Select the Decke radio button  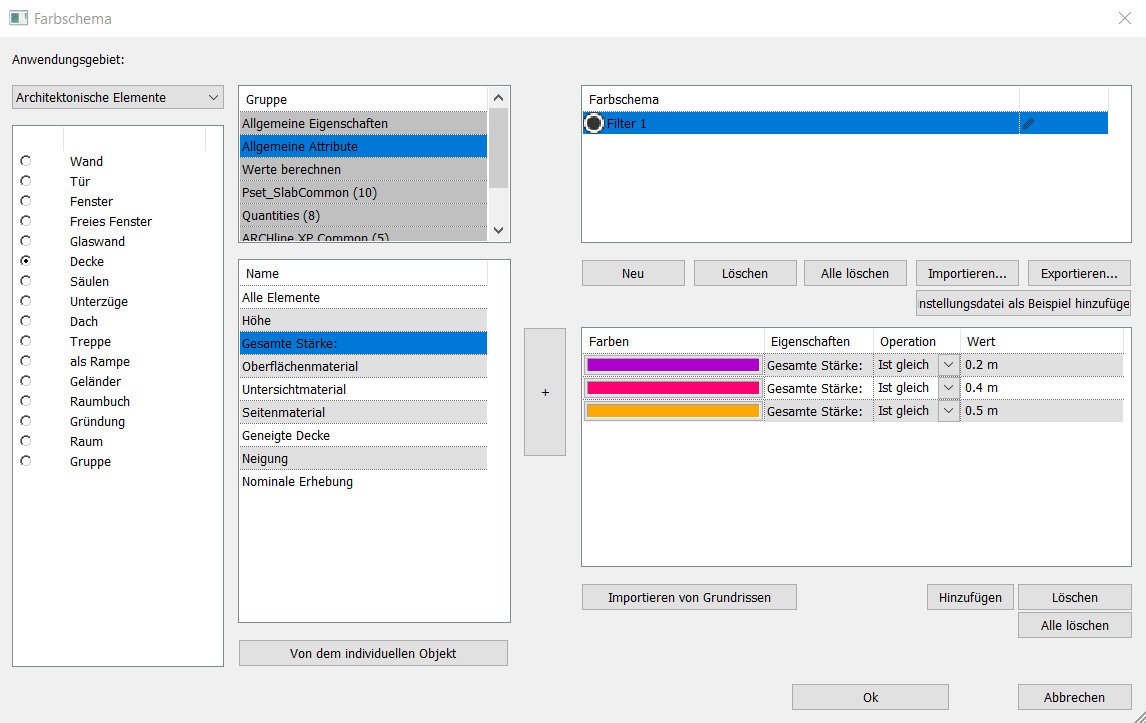[26, 261]
